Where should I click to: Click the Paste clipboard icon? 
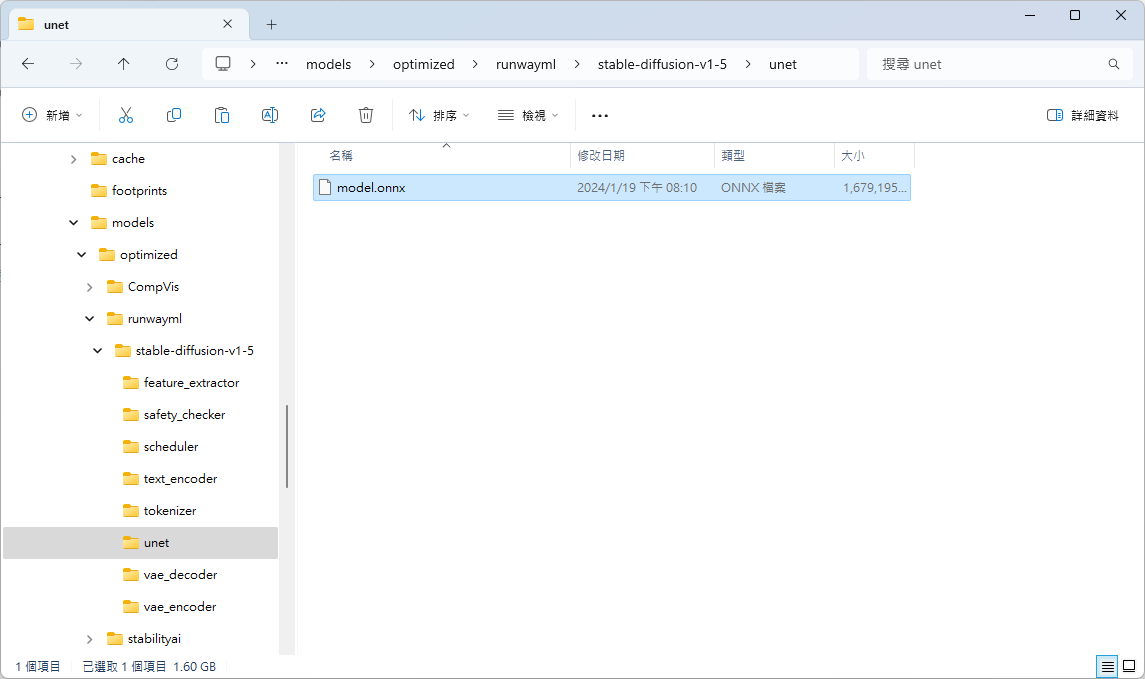pos(221,115)
